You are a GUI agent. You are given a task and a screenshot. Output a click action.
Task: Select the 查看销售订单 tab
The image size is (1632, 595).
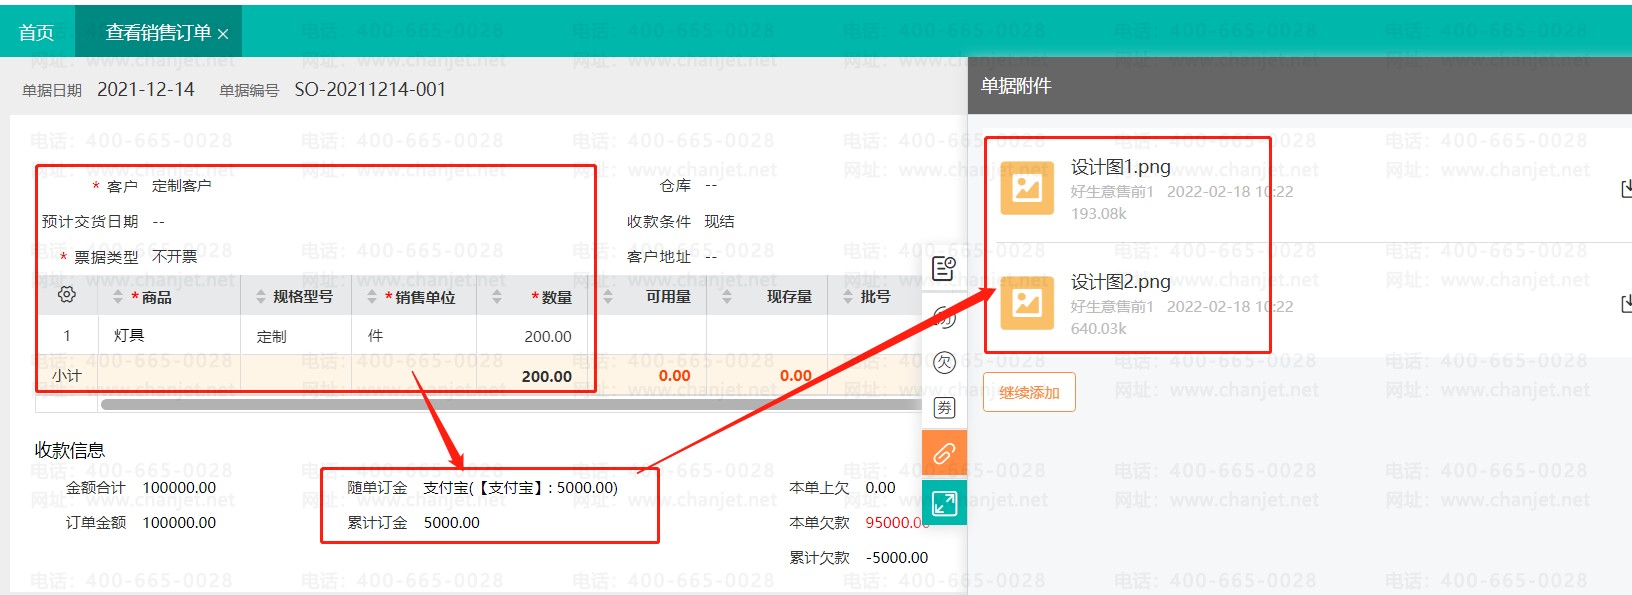[x=158, y=32]
